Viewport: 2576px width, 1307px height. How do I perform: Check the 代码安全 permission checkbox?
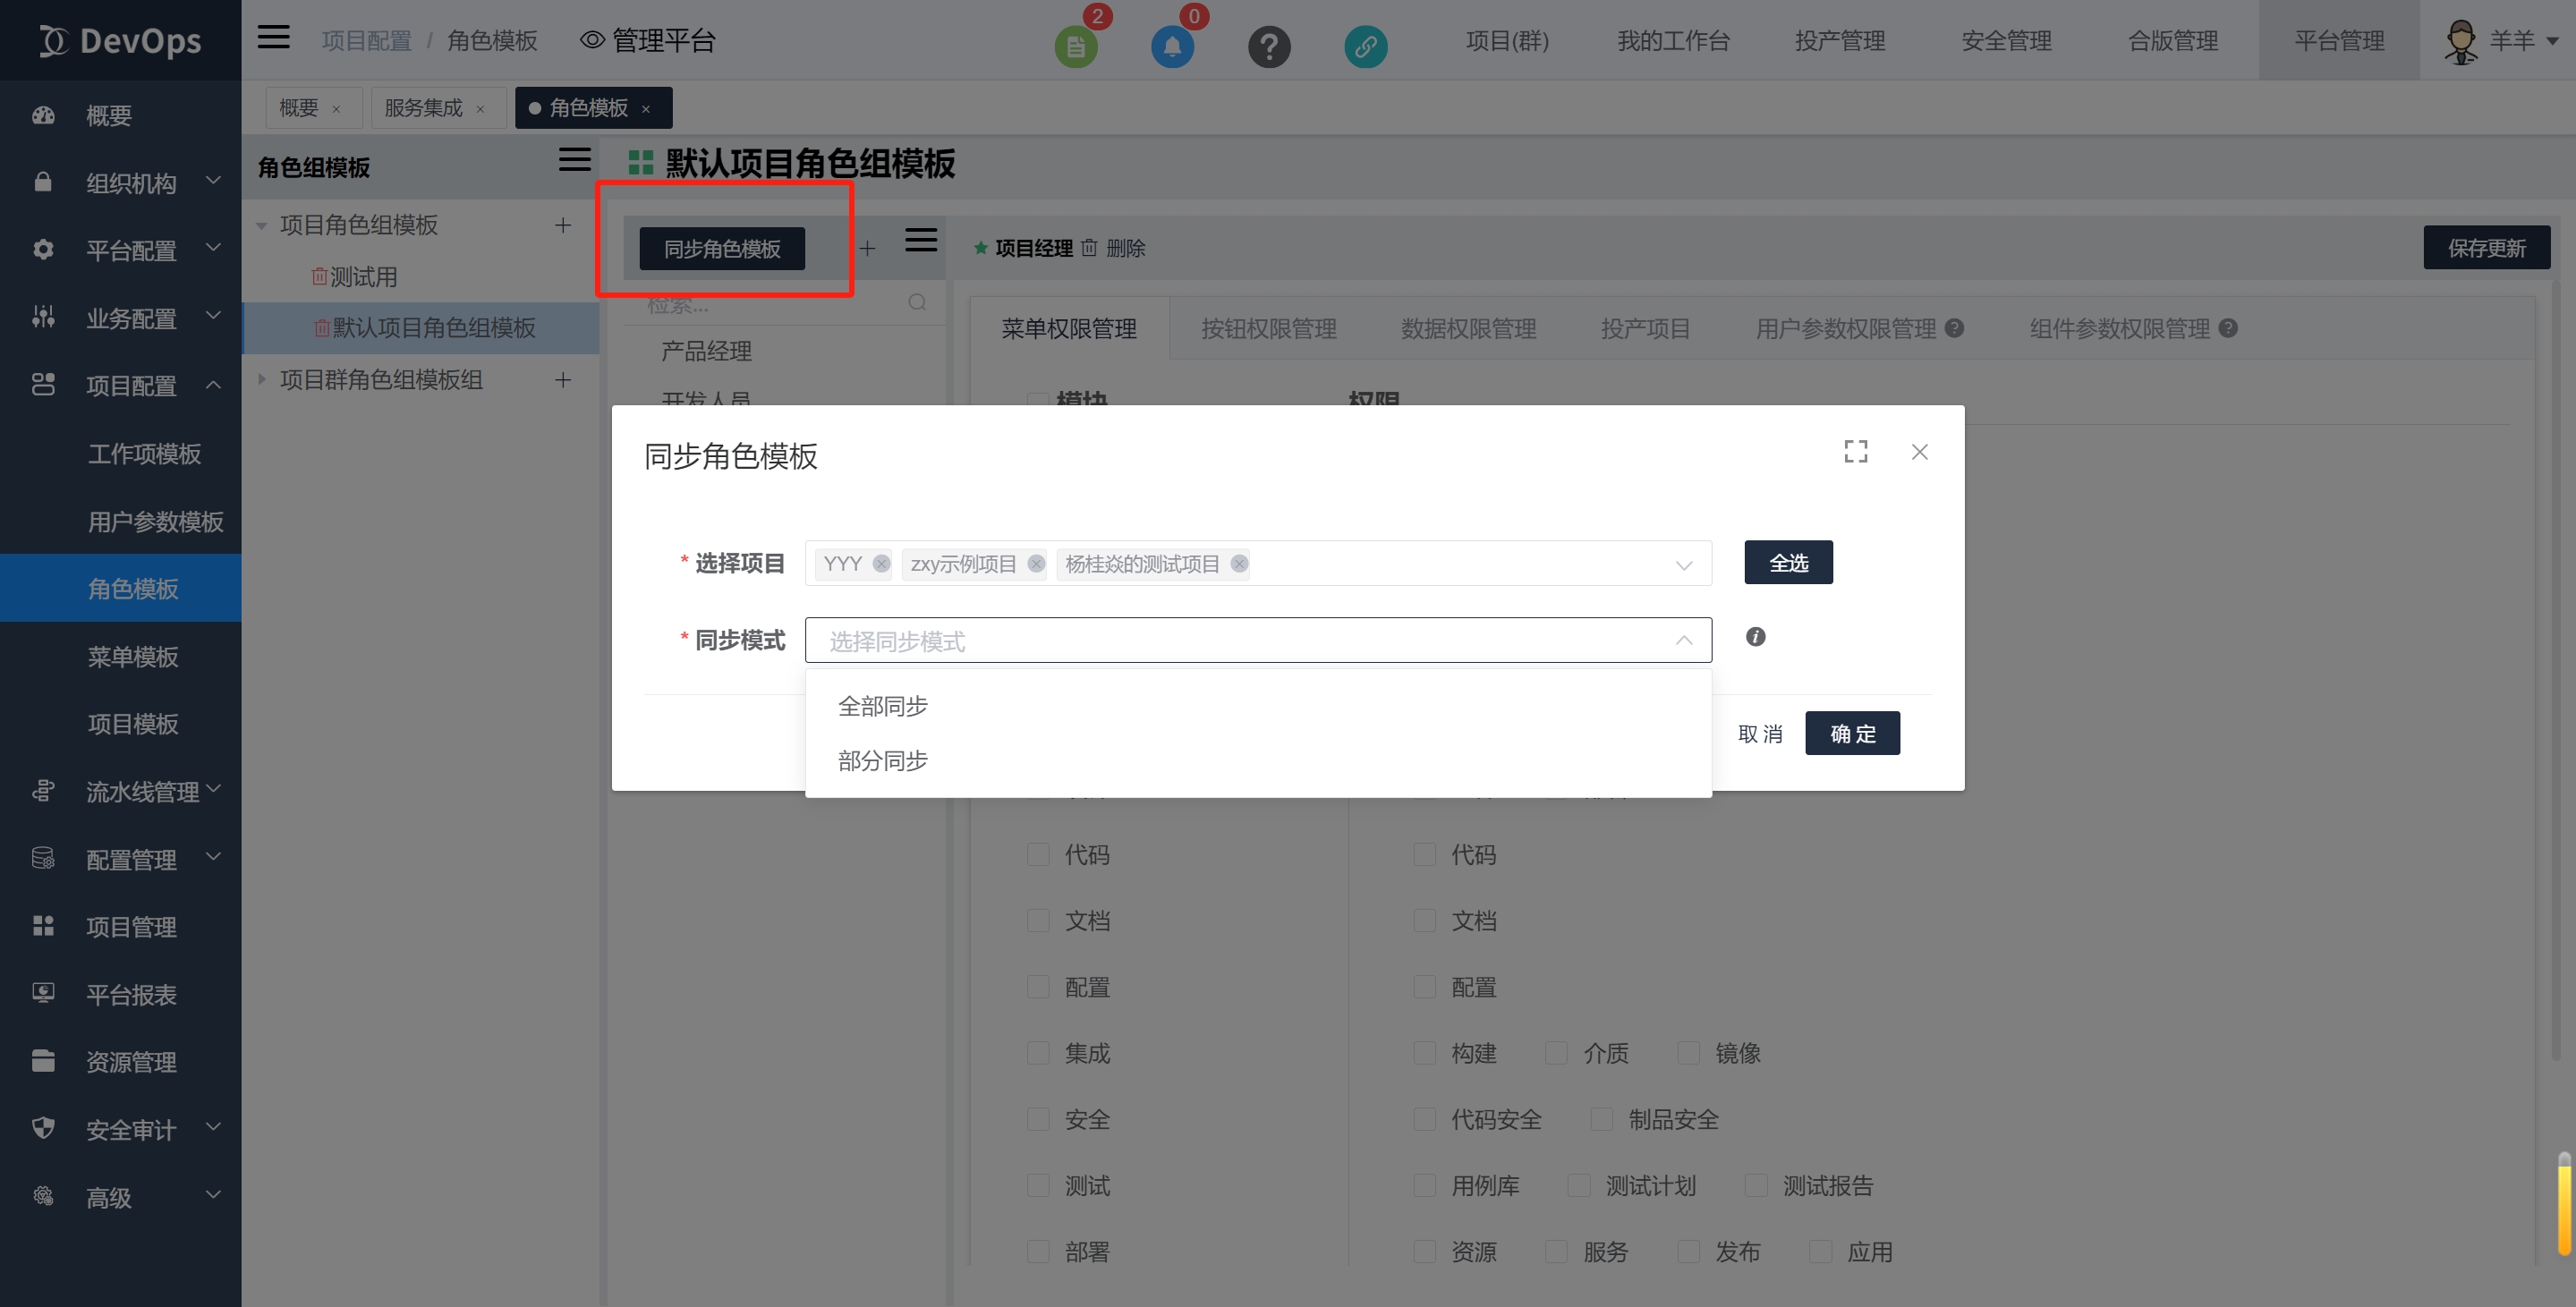pyautogui.click(x=1424, y=1119)
